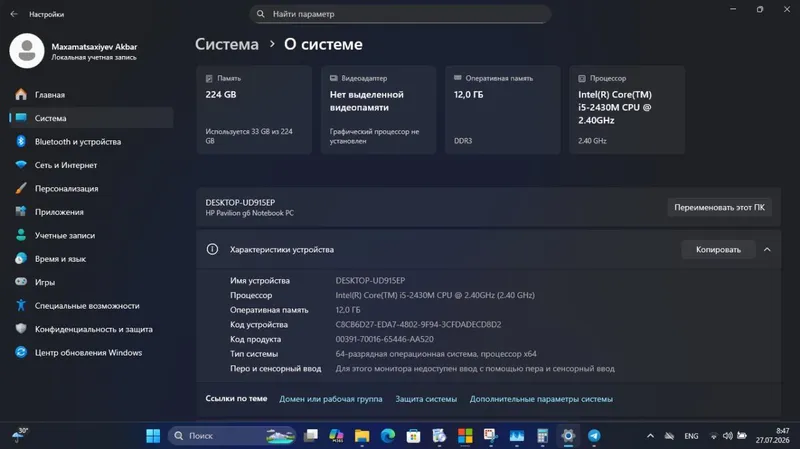Screen dimensions: 800x449
Task: Open Сеть и Интернет settings
Action: click(91, 165)
